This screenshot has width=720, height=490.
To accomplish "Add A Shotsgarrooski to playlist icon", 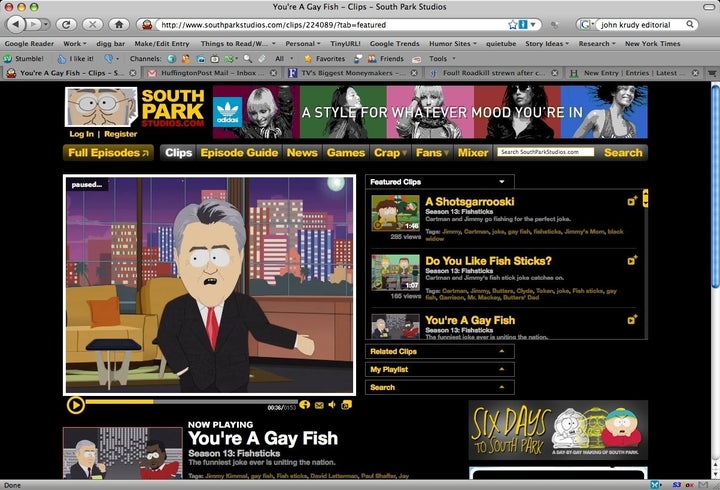I will tap(632, 201).
